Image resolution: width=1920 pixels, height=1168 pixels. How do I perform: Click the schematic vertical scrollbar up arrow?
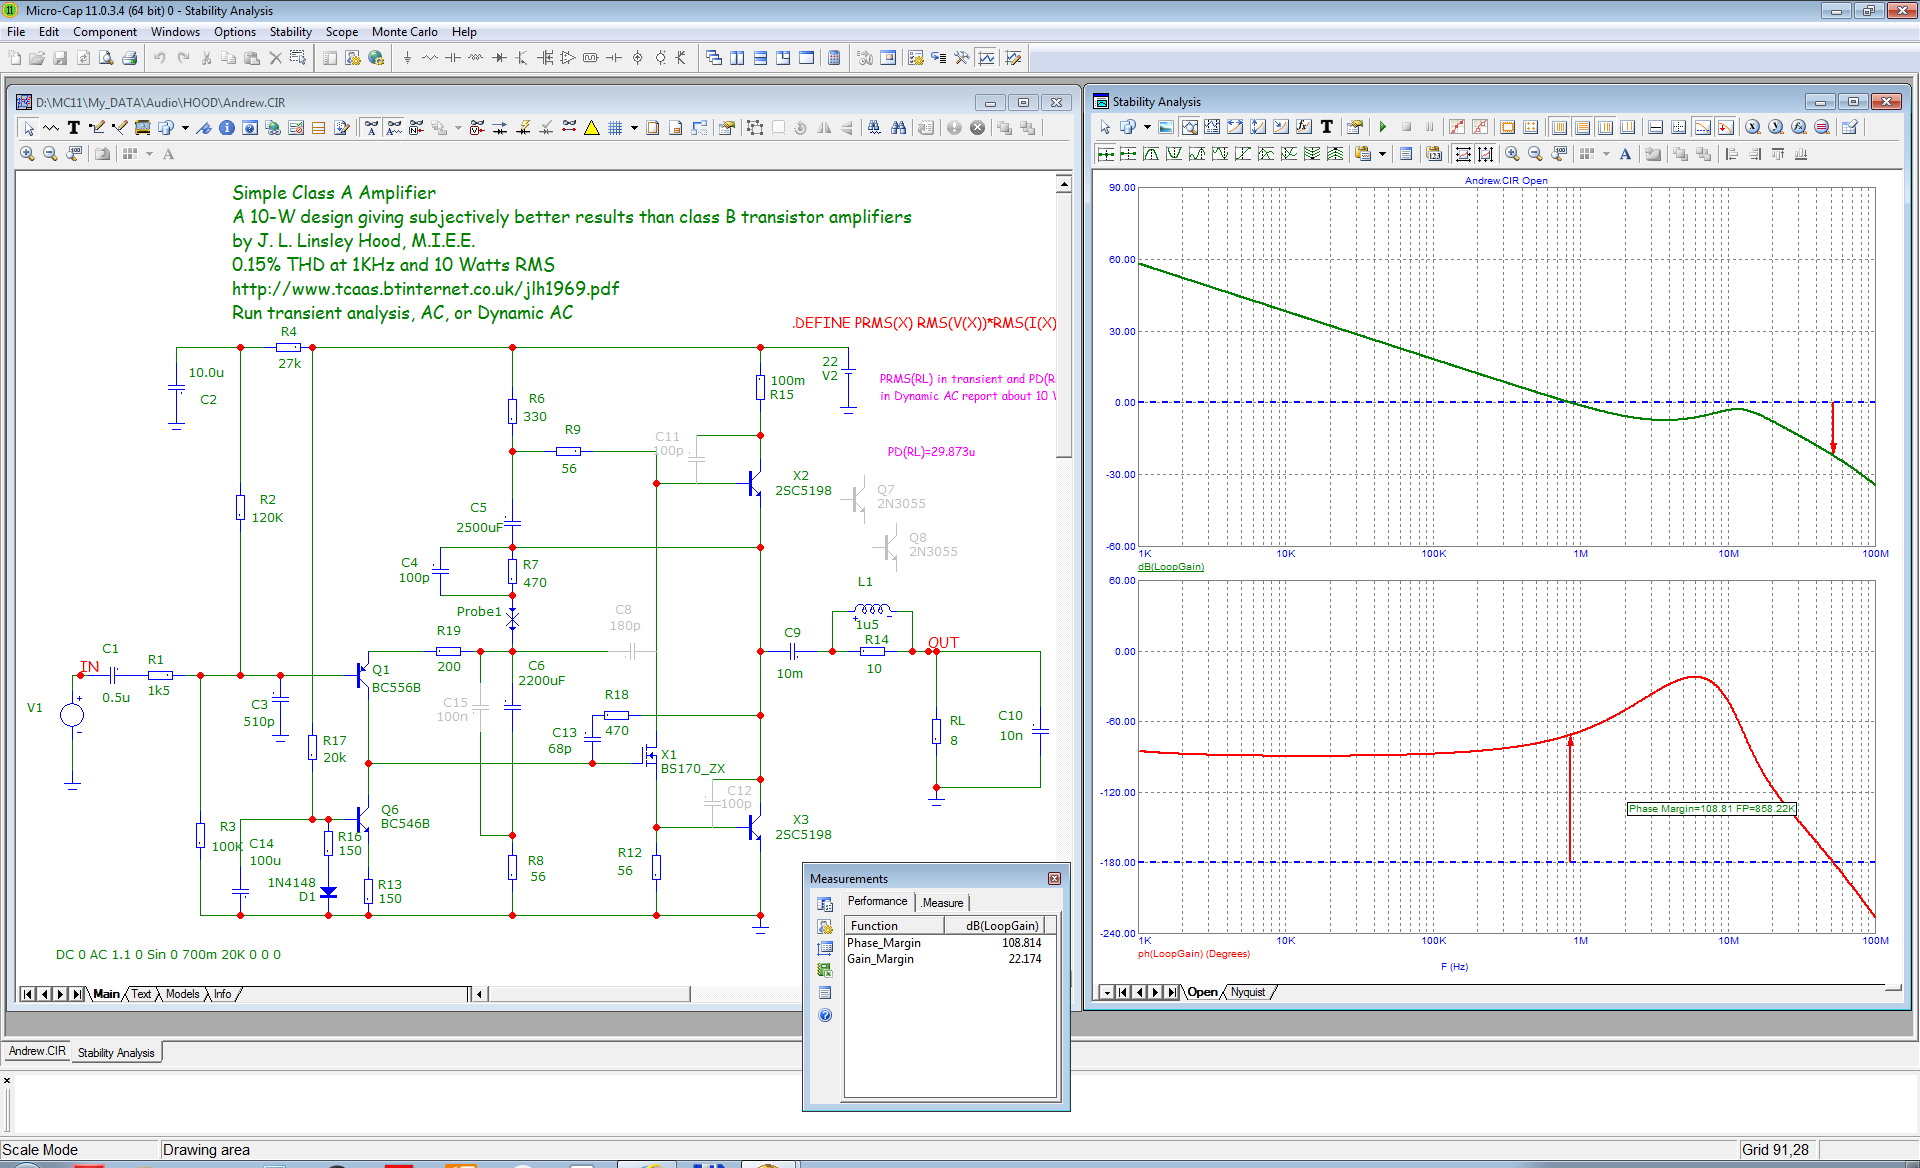[x=1064, y=184]
